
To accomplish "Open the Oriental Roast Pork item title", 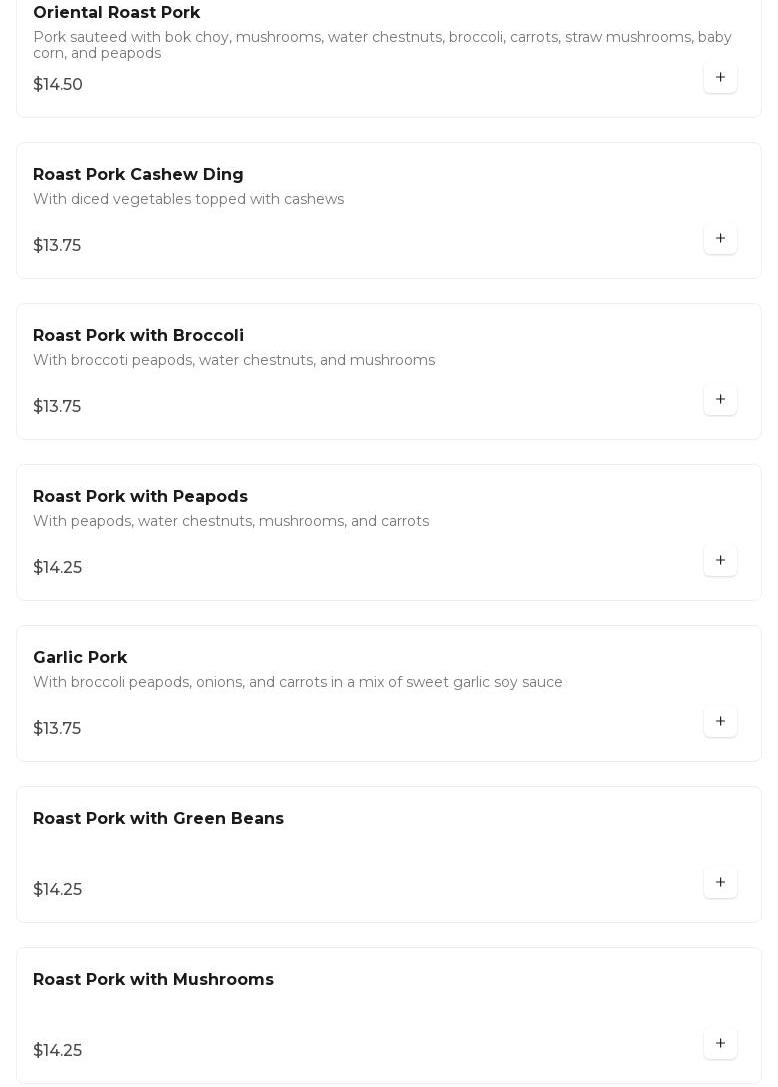I will click(x=116, y=13).
